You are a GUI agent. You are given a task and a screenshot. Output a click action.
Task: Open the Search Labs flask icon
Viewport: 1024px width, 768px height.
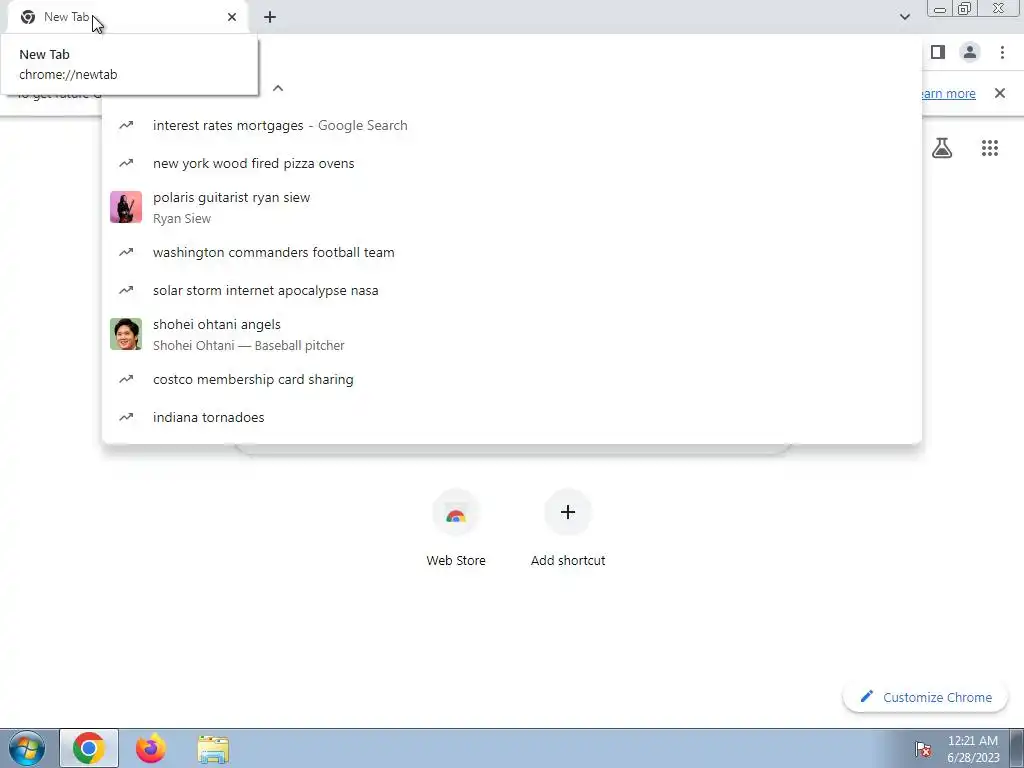pyautogui.click(x=942, y=148)
